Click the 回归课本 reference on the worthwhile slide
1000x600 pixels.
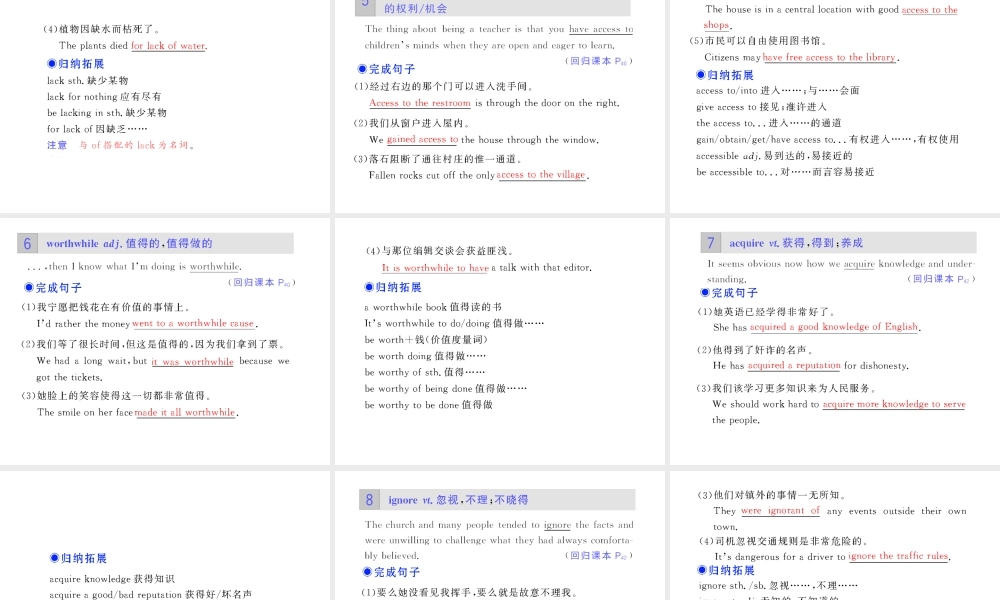tap(261, 282)
